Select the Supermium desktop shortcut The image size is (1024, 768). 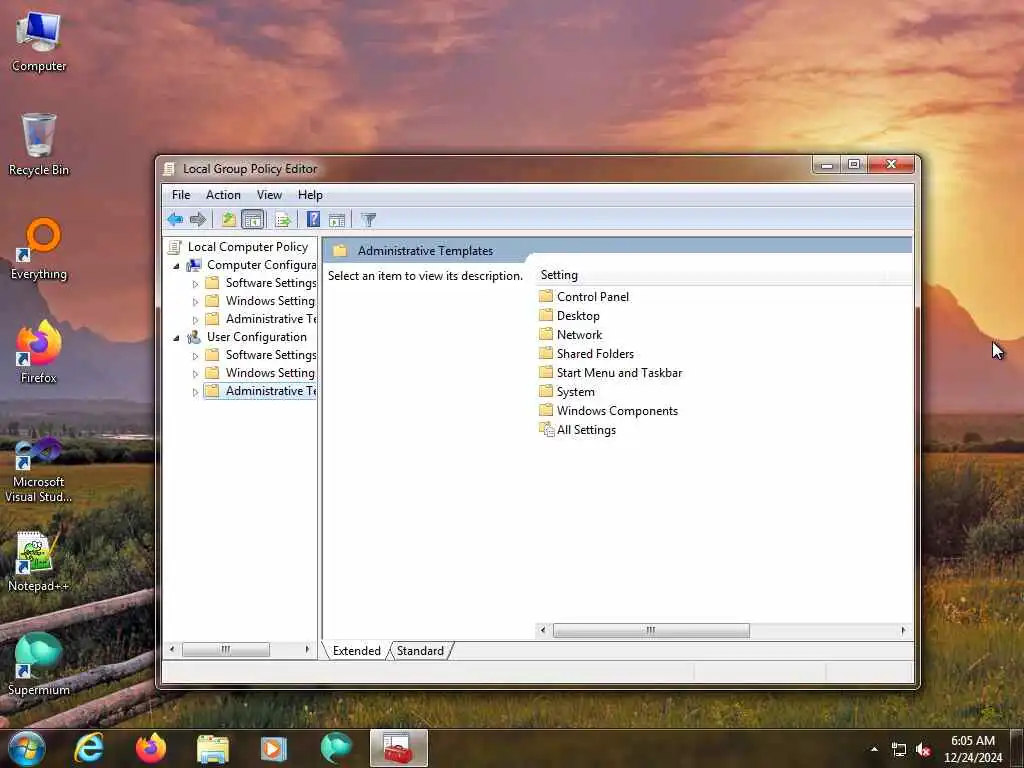pyautogui.click(x=39, y=665)
